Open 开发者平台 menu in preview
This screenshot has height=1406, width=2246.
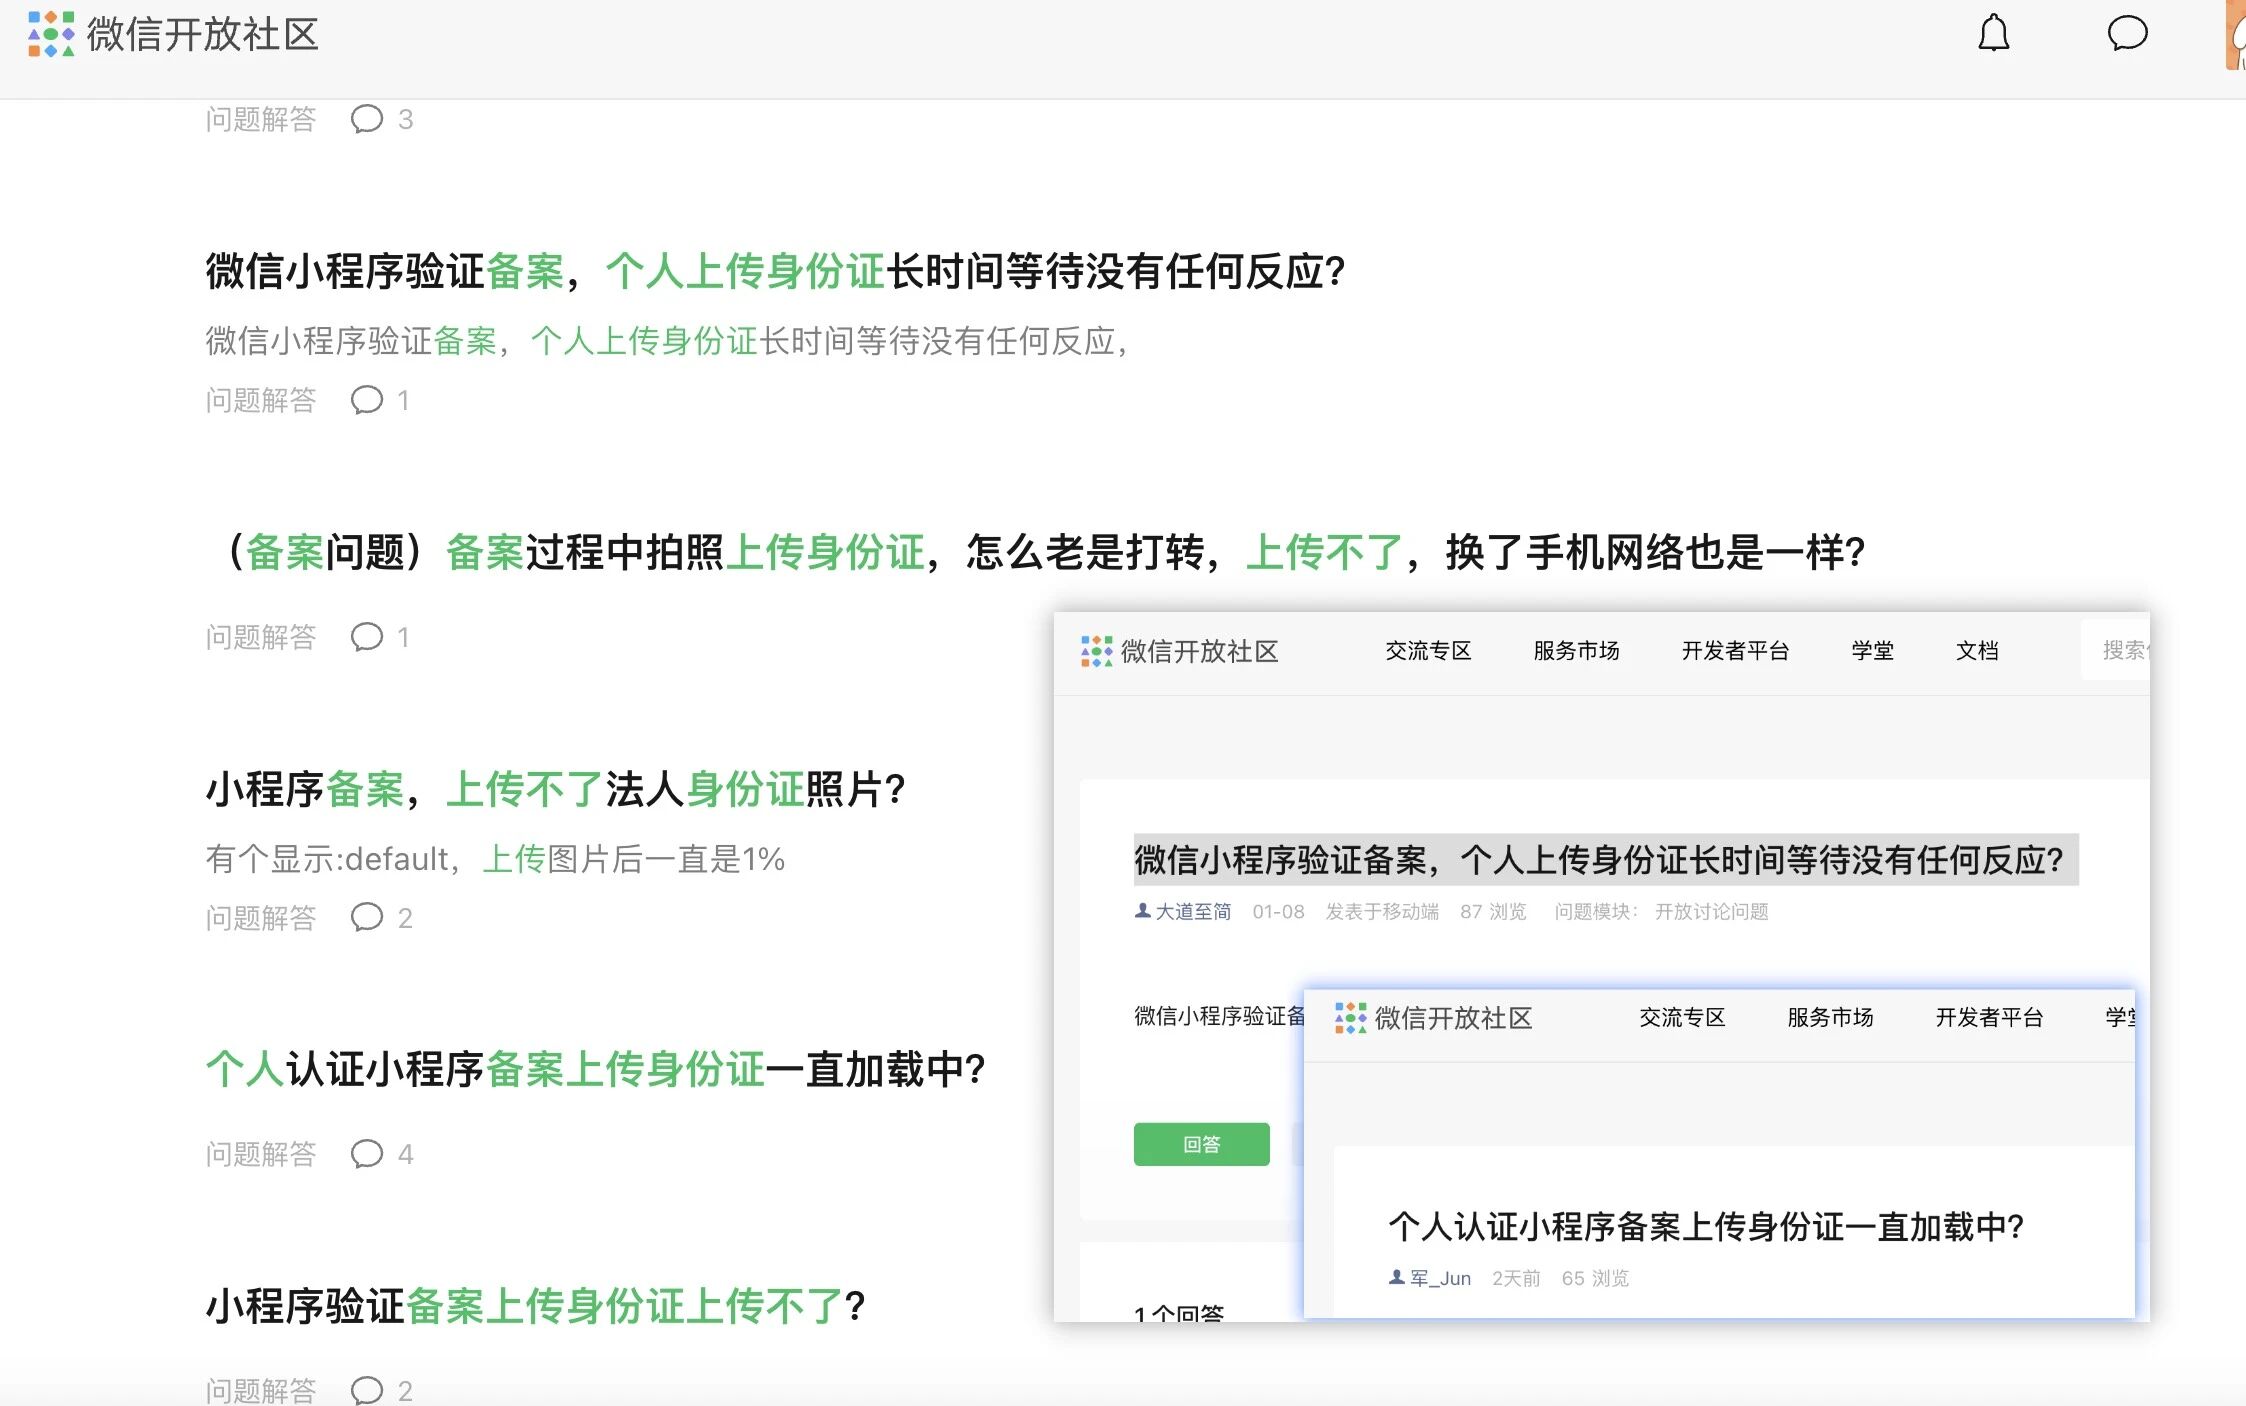(x=1735, y=651)
